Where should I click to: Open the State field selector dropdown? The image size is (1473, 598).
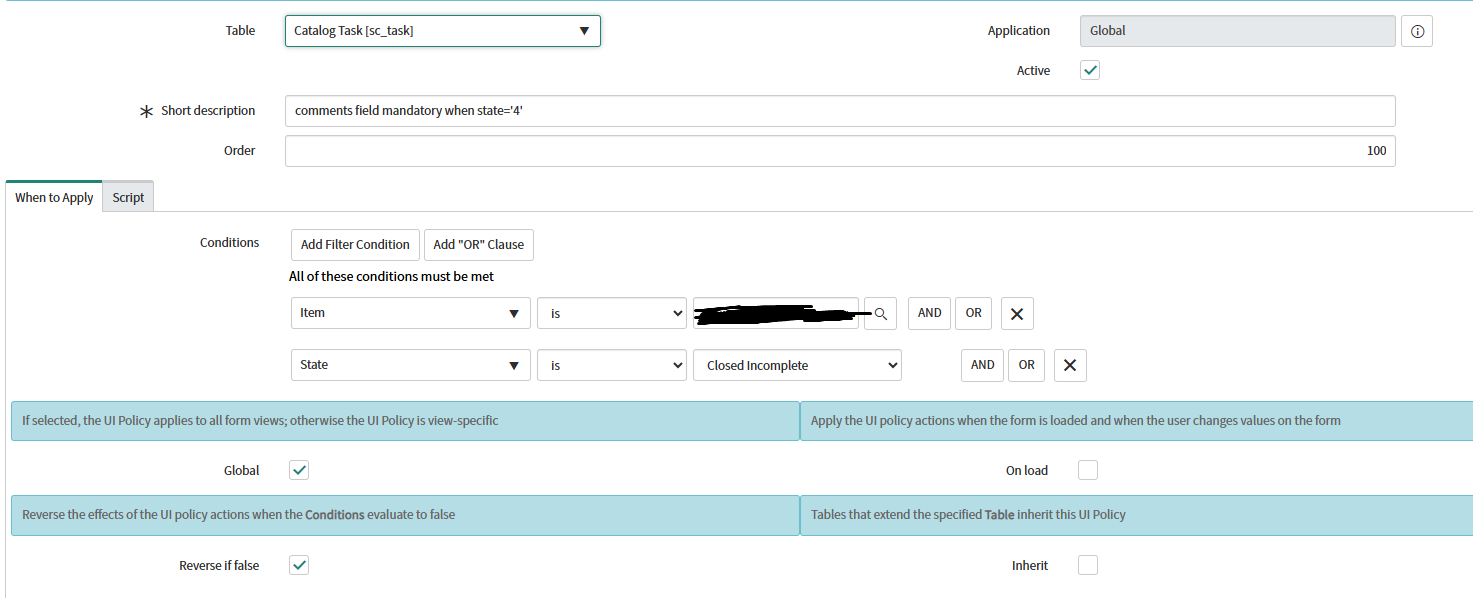410,365
